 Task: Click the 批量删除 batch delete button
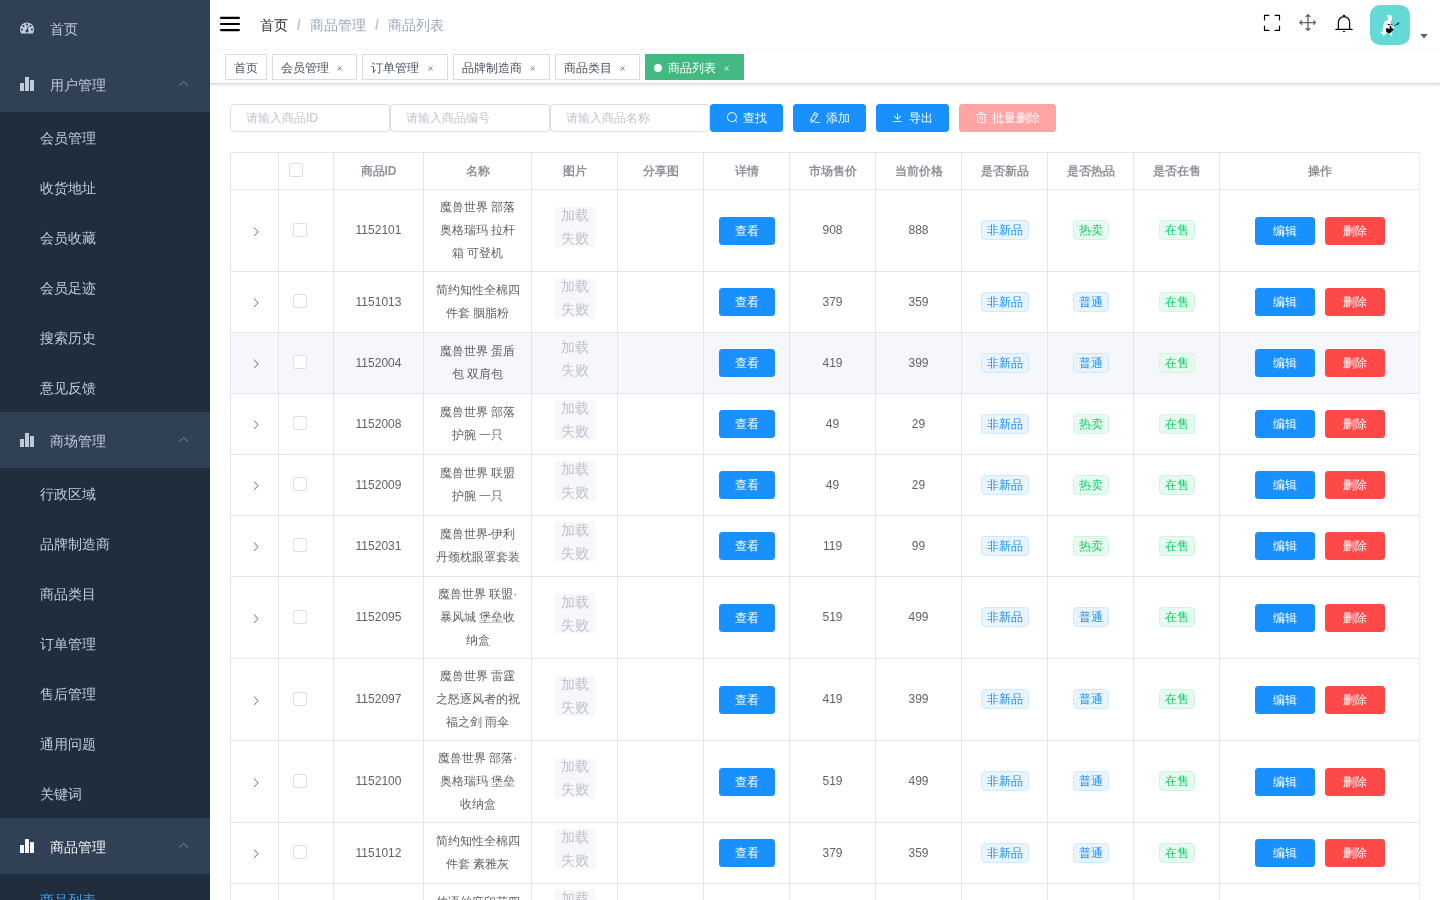1007,118
